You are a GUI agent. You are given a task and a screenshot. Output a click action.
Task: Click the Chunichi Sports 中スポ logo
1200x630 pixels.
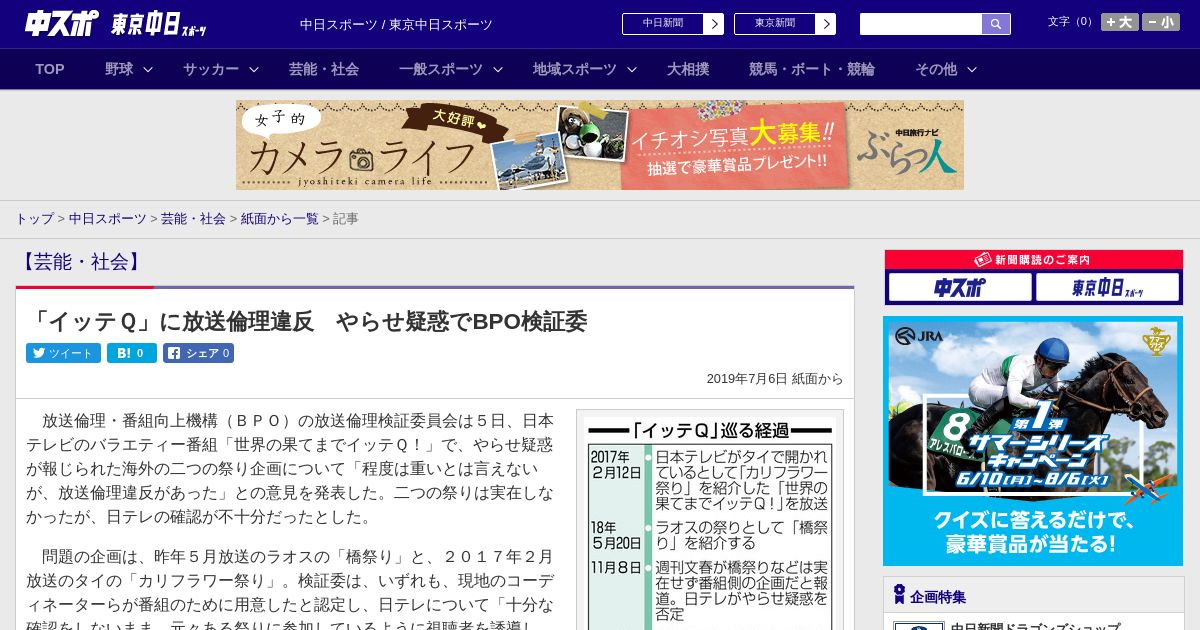pyautogui.click(x=62, y=23)
